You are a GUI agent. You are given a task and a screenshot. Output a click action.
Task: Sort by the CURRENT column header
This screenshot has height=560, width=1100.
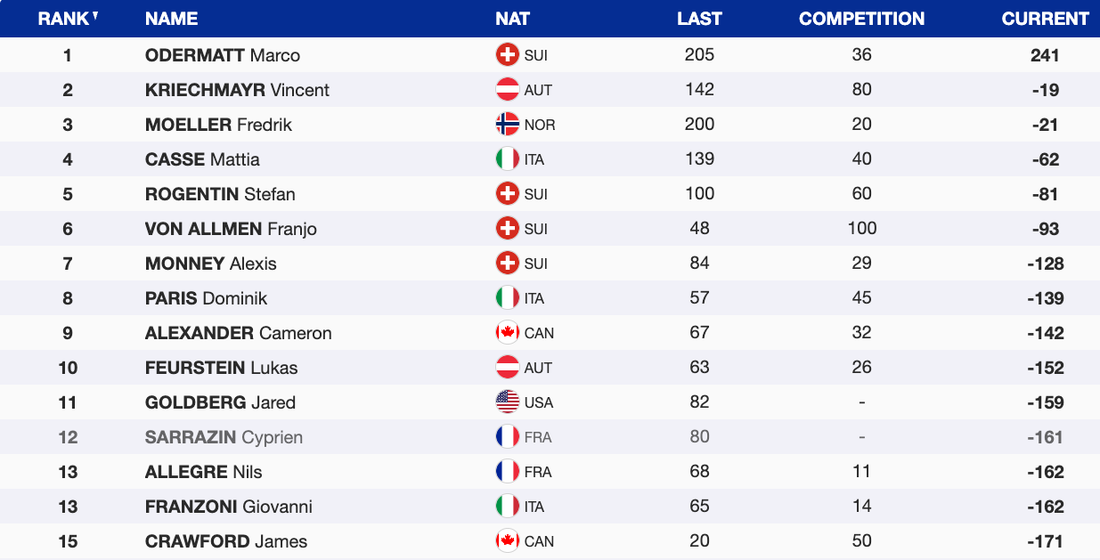tap(1045, 19)
